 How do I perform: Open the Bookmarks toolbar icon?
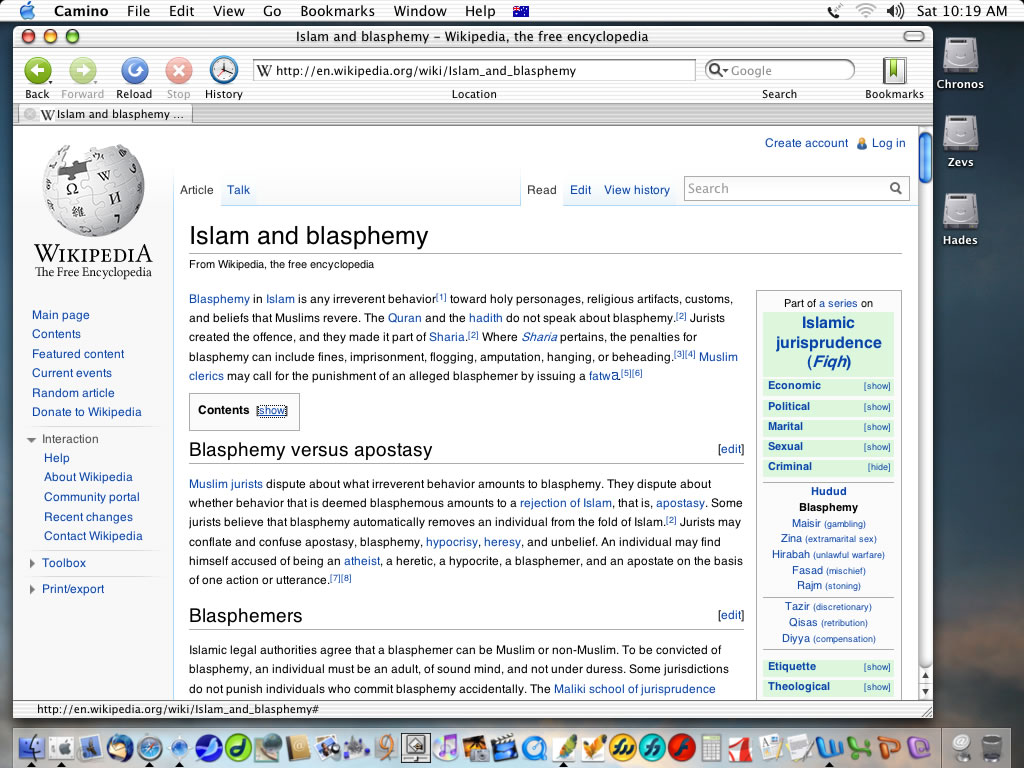[x=894, y=71]
